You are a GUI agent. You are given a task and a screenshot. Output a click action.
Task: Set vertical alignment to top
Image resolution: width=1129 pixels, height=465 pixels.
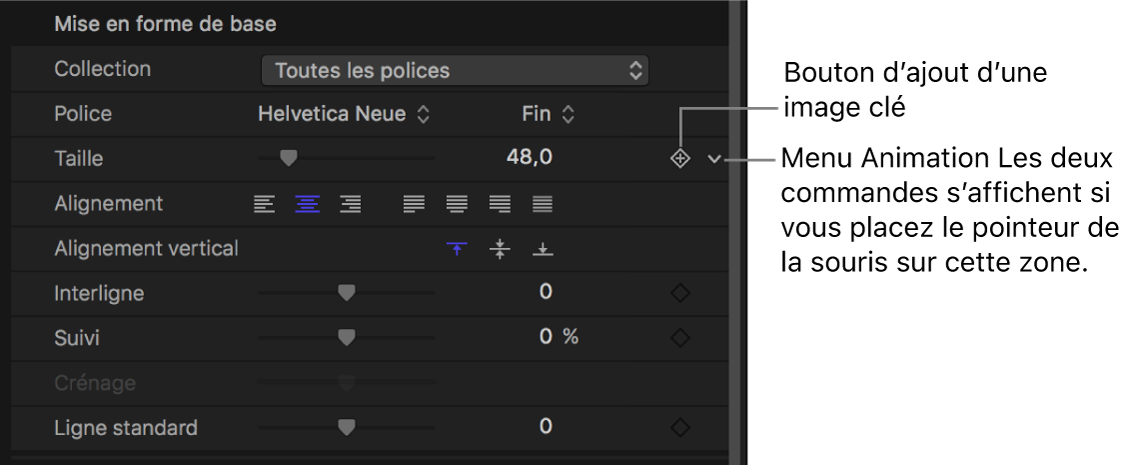pos(456,249)
